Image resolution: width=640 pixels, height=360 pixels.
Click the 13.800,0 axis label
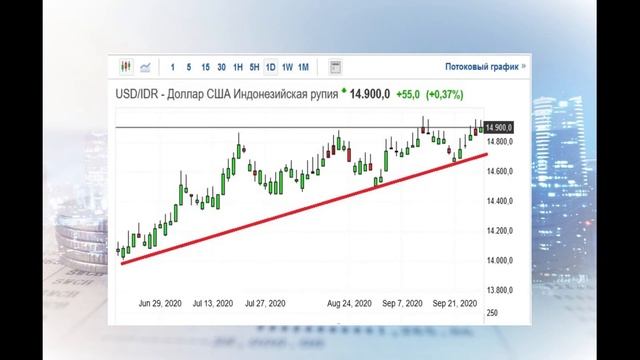[x=500, y=290]
